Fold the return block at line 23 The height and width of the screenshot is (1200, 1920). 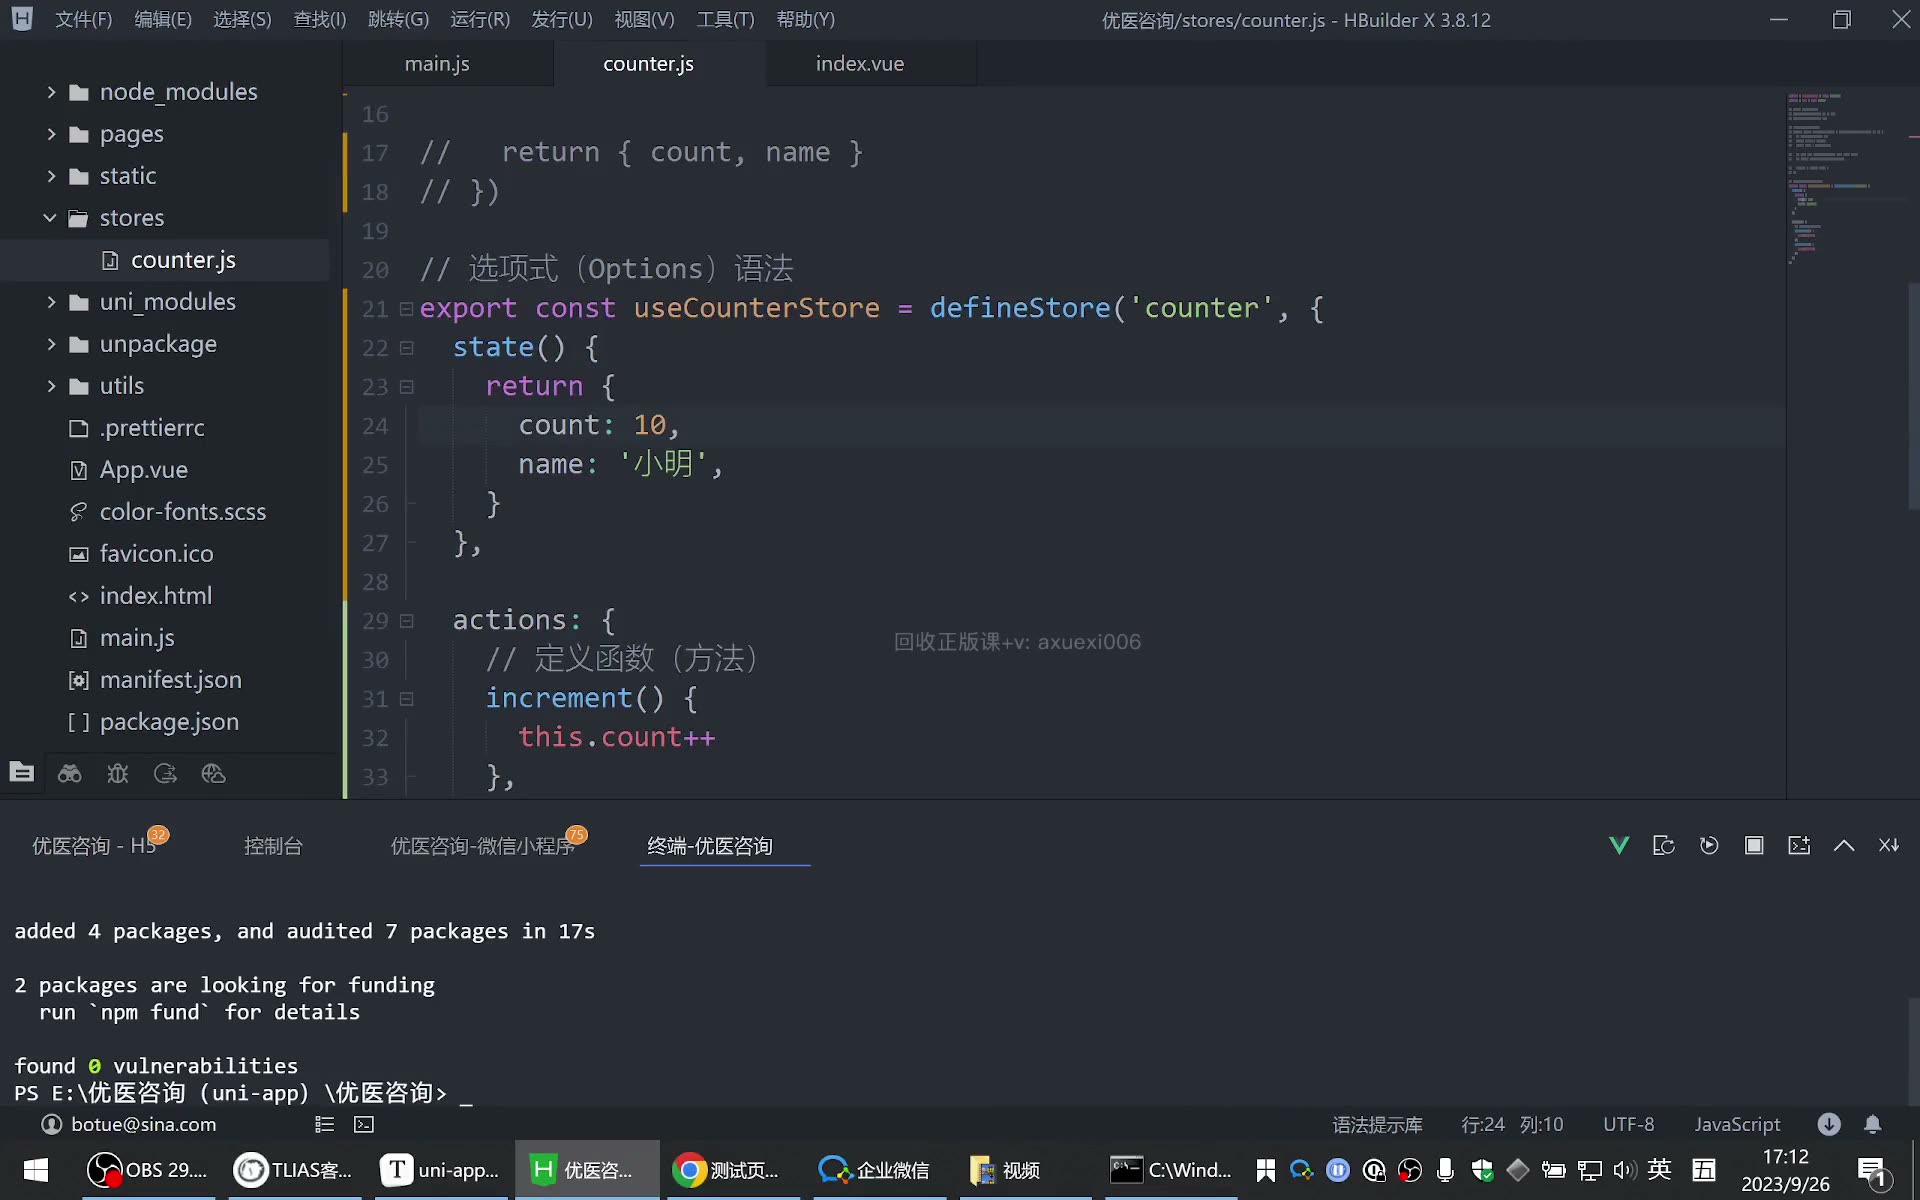[x=406, y=387]
